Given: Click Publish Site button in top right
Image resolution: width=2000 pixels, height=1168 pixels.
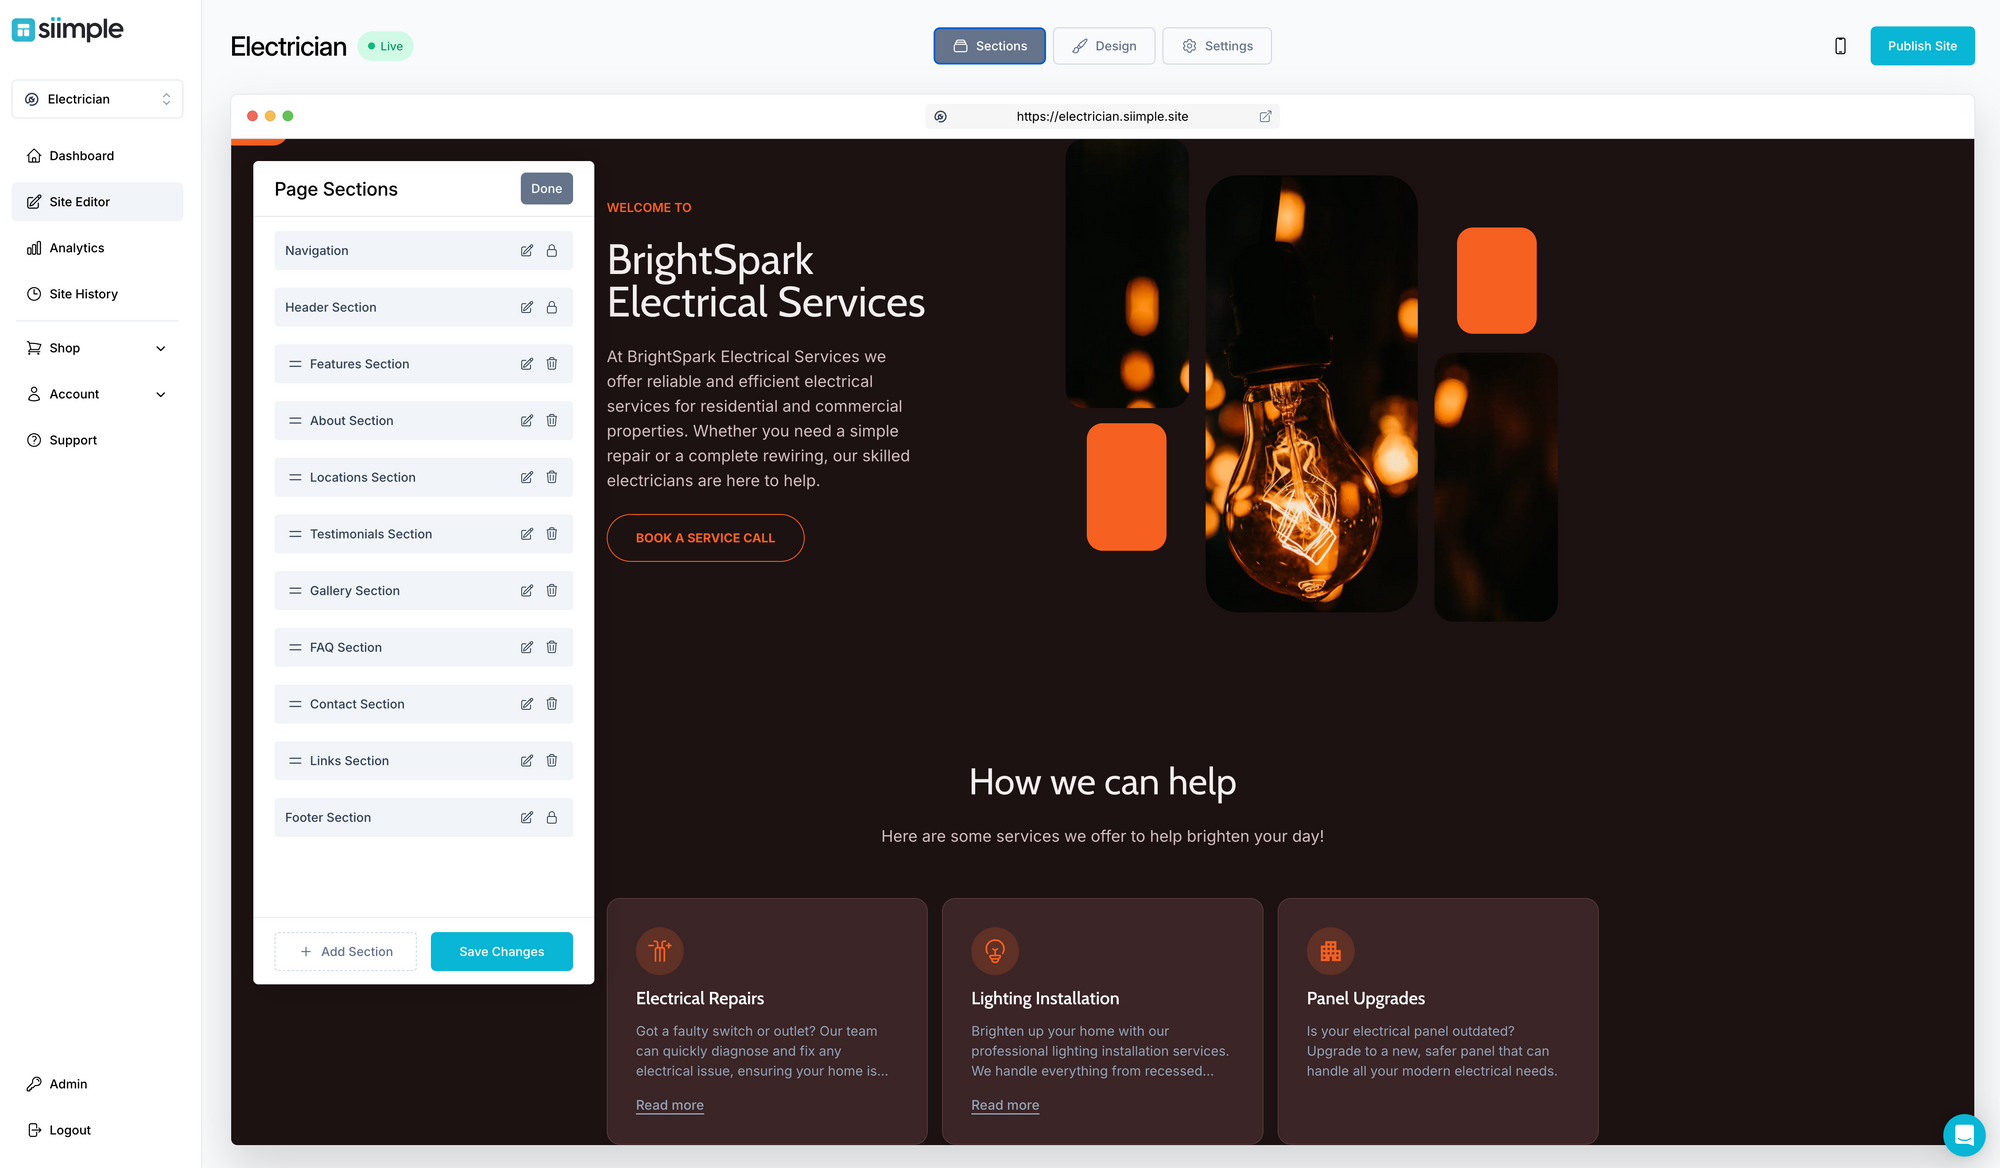Looking at the screenshot, I should pos(1922,44).
